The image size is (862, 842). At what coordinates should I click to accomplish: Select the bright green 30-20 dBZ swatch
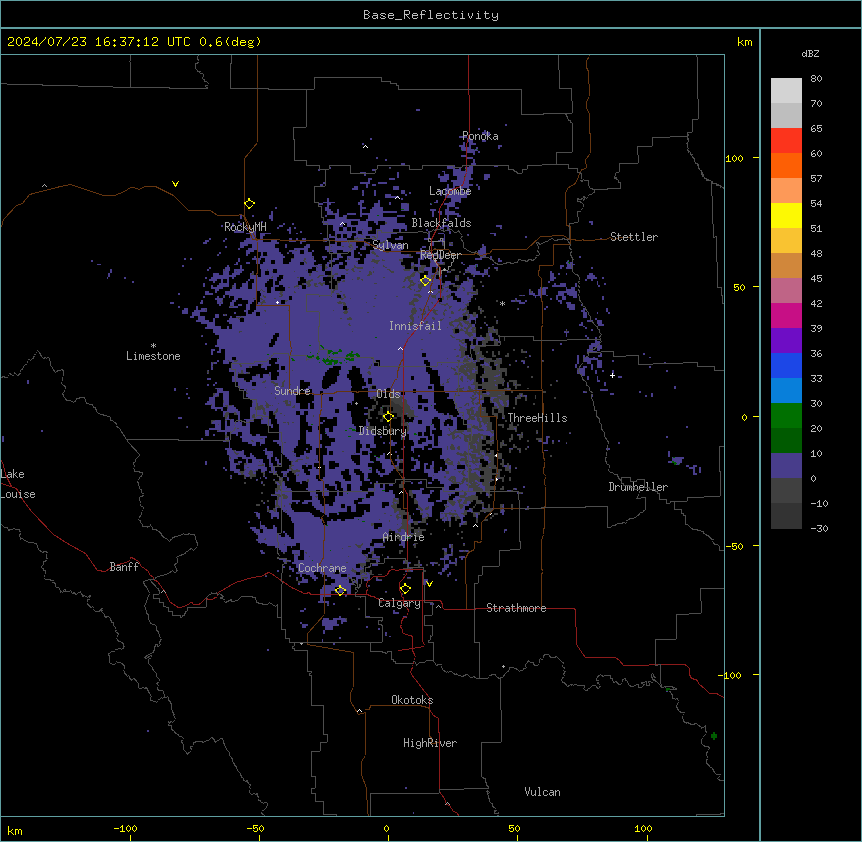click(x=786, y=416)
